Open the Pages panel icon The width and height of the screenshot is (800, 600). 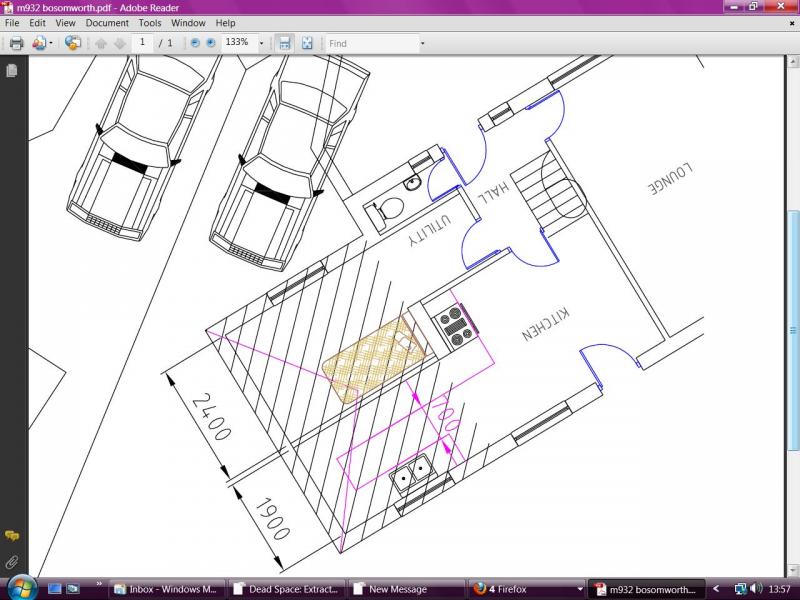pos(11,72)
